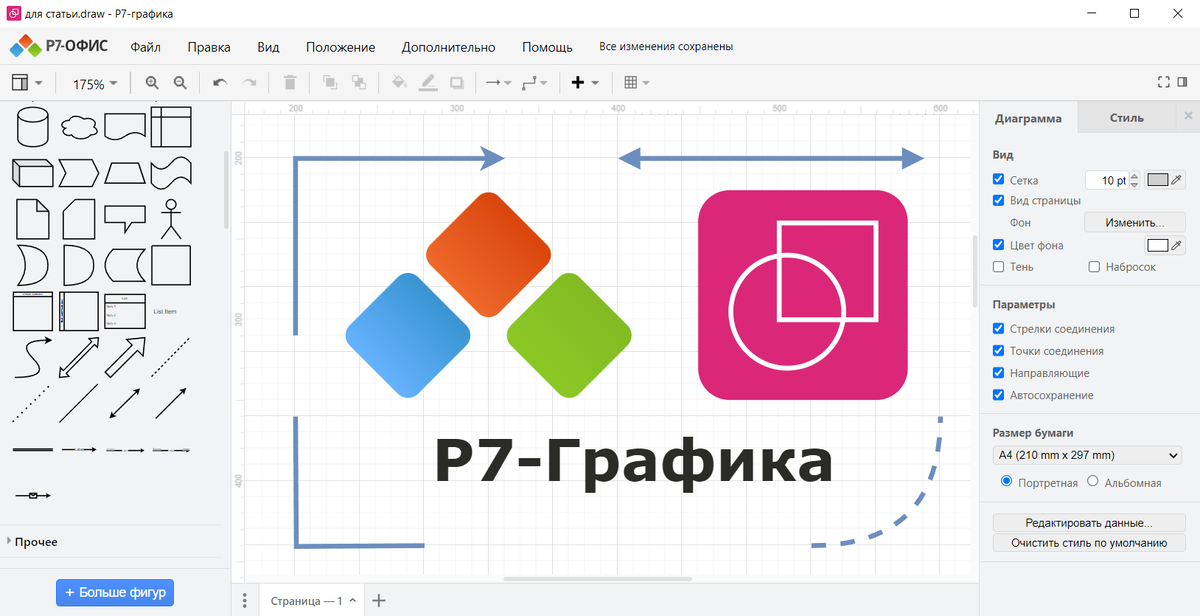Select the callout speech bubble shape
This screenshot has height=616, width=1200.
point(126,219)
